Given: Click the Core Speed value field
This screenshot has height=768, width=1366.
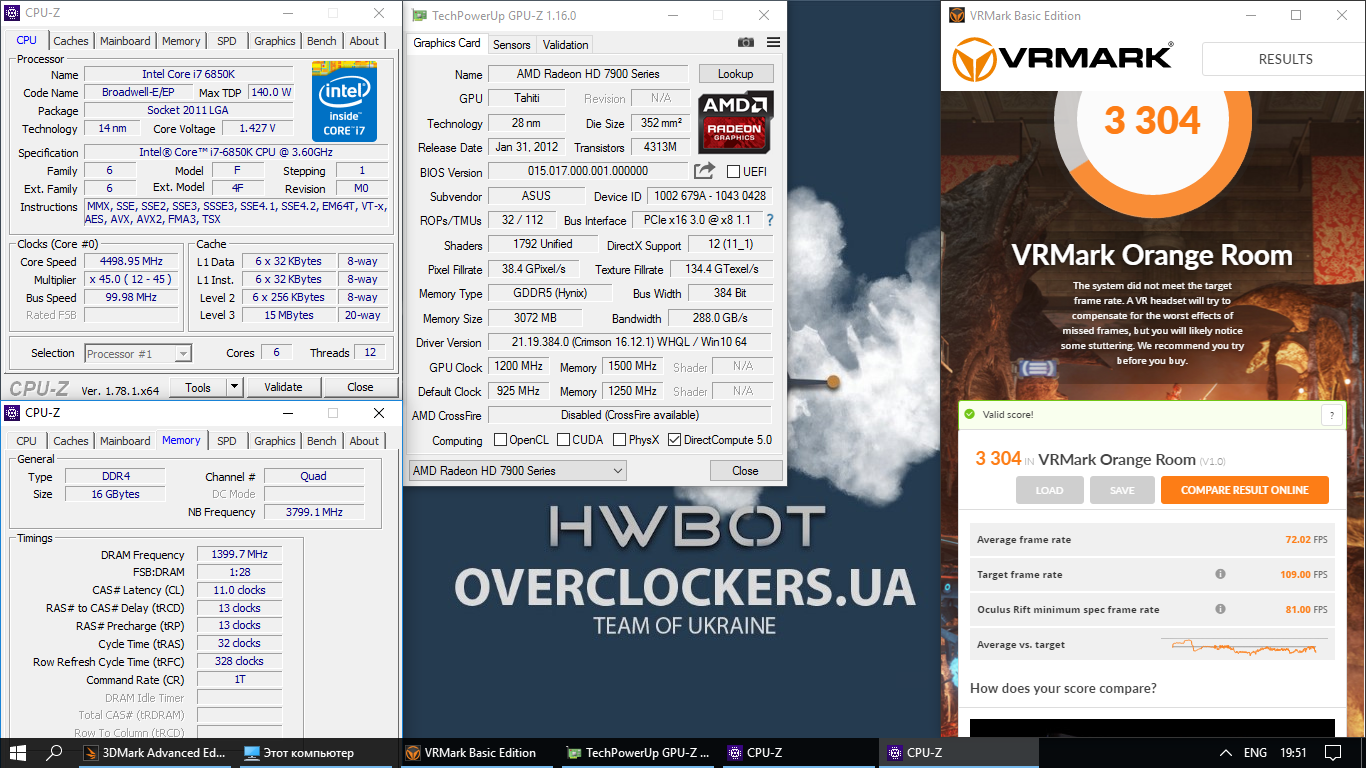Looking at the screenshot, I should [x=129, y=262].
